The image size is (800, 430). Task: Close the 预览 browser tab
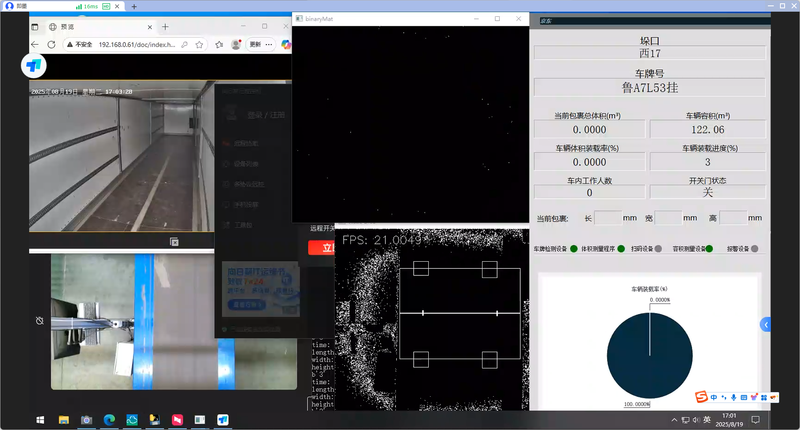click(x=149, y=27)
